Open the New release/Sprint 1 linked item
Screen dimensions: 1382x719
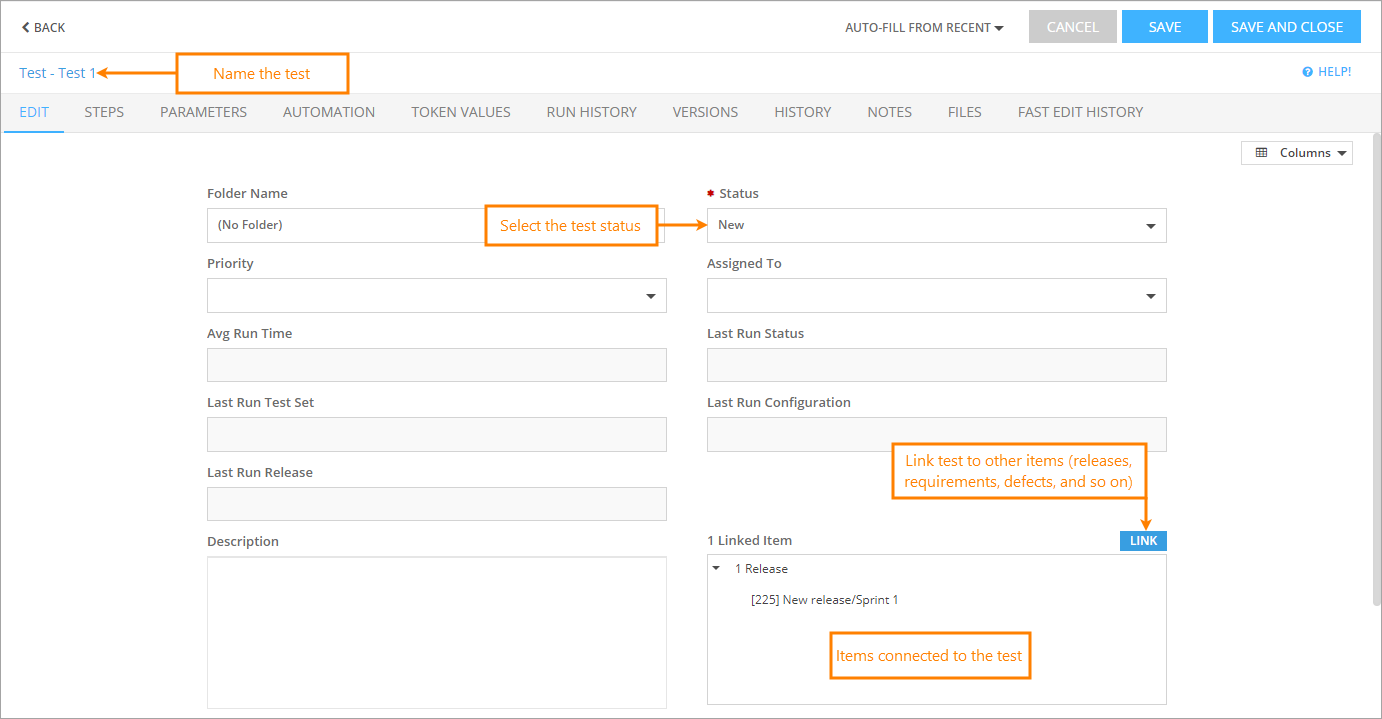tap(824, 598)
